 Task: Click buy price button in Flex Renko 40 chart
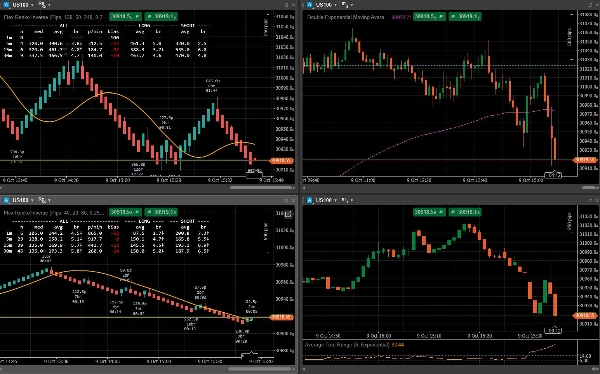[x=161, y=212]
